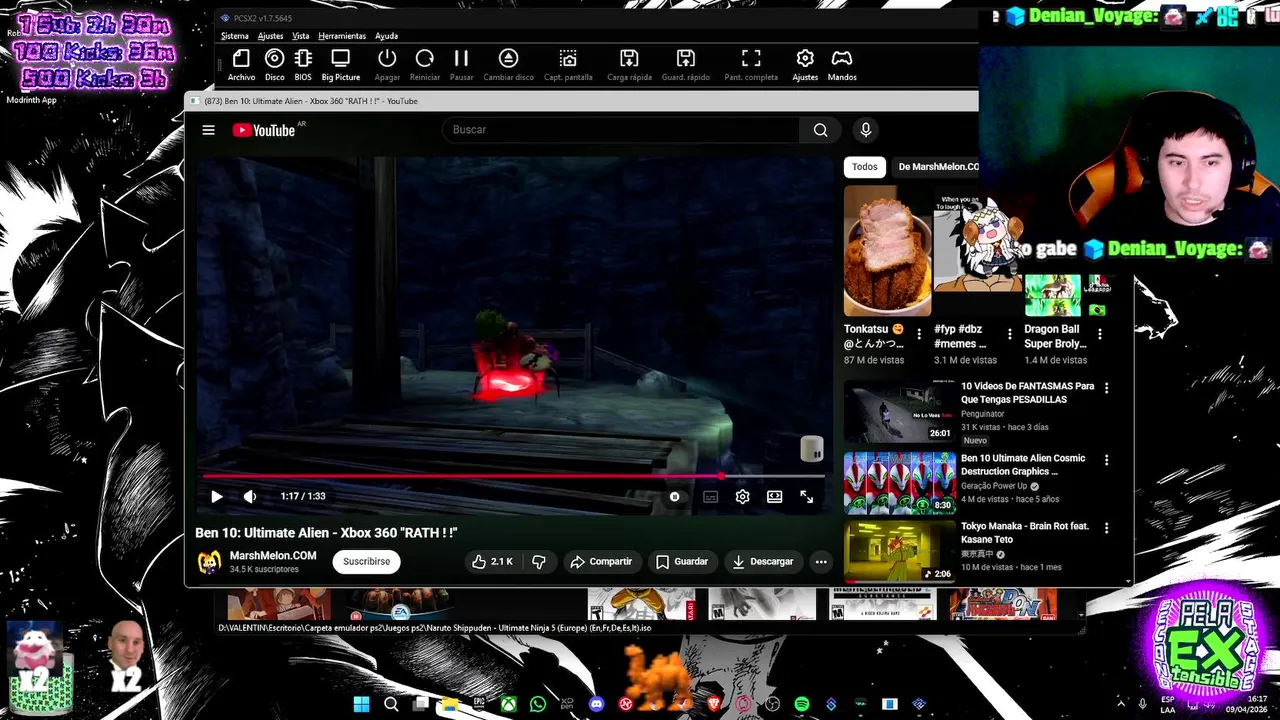Mute the YouTube video volume

[x=250, y=496]
